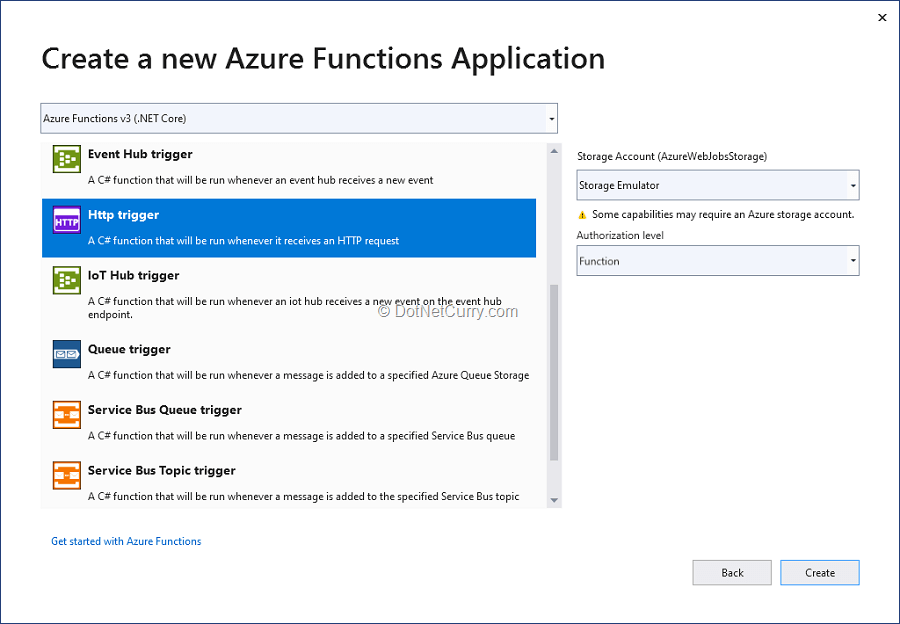This screenshot has width=900, height=624.
Task: Click the Queue trigger envelope icon
Action: [x=67, y=354]
